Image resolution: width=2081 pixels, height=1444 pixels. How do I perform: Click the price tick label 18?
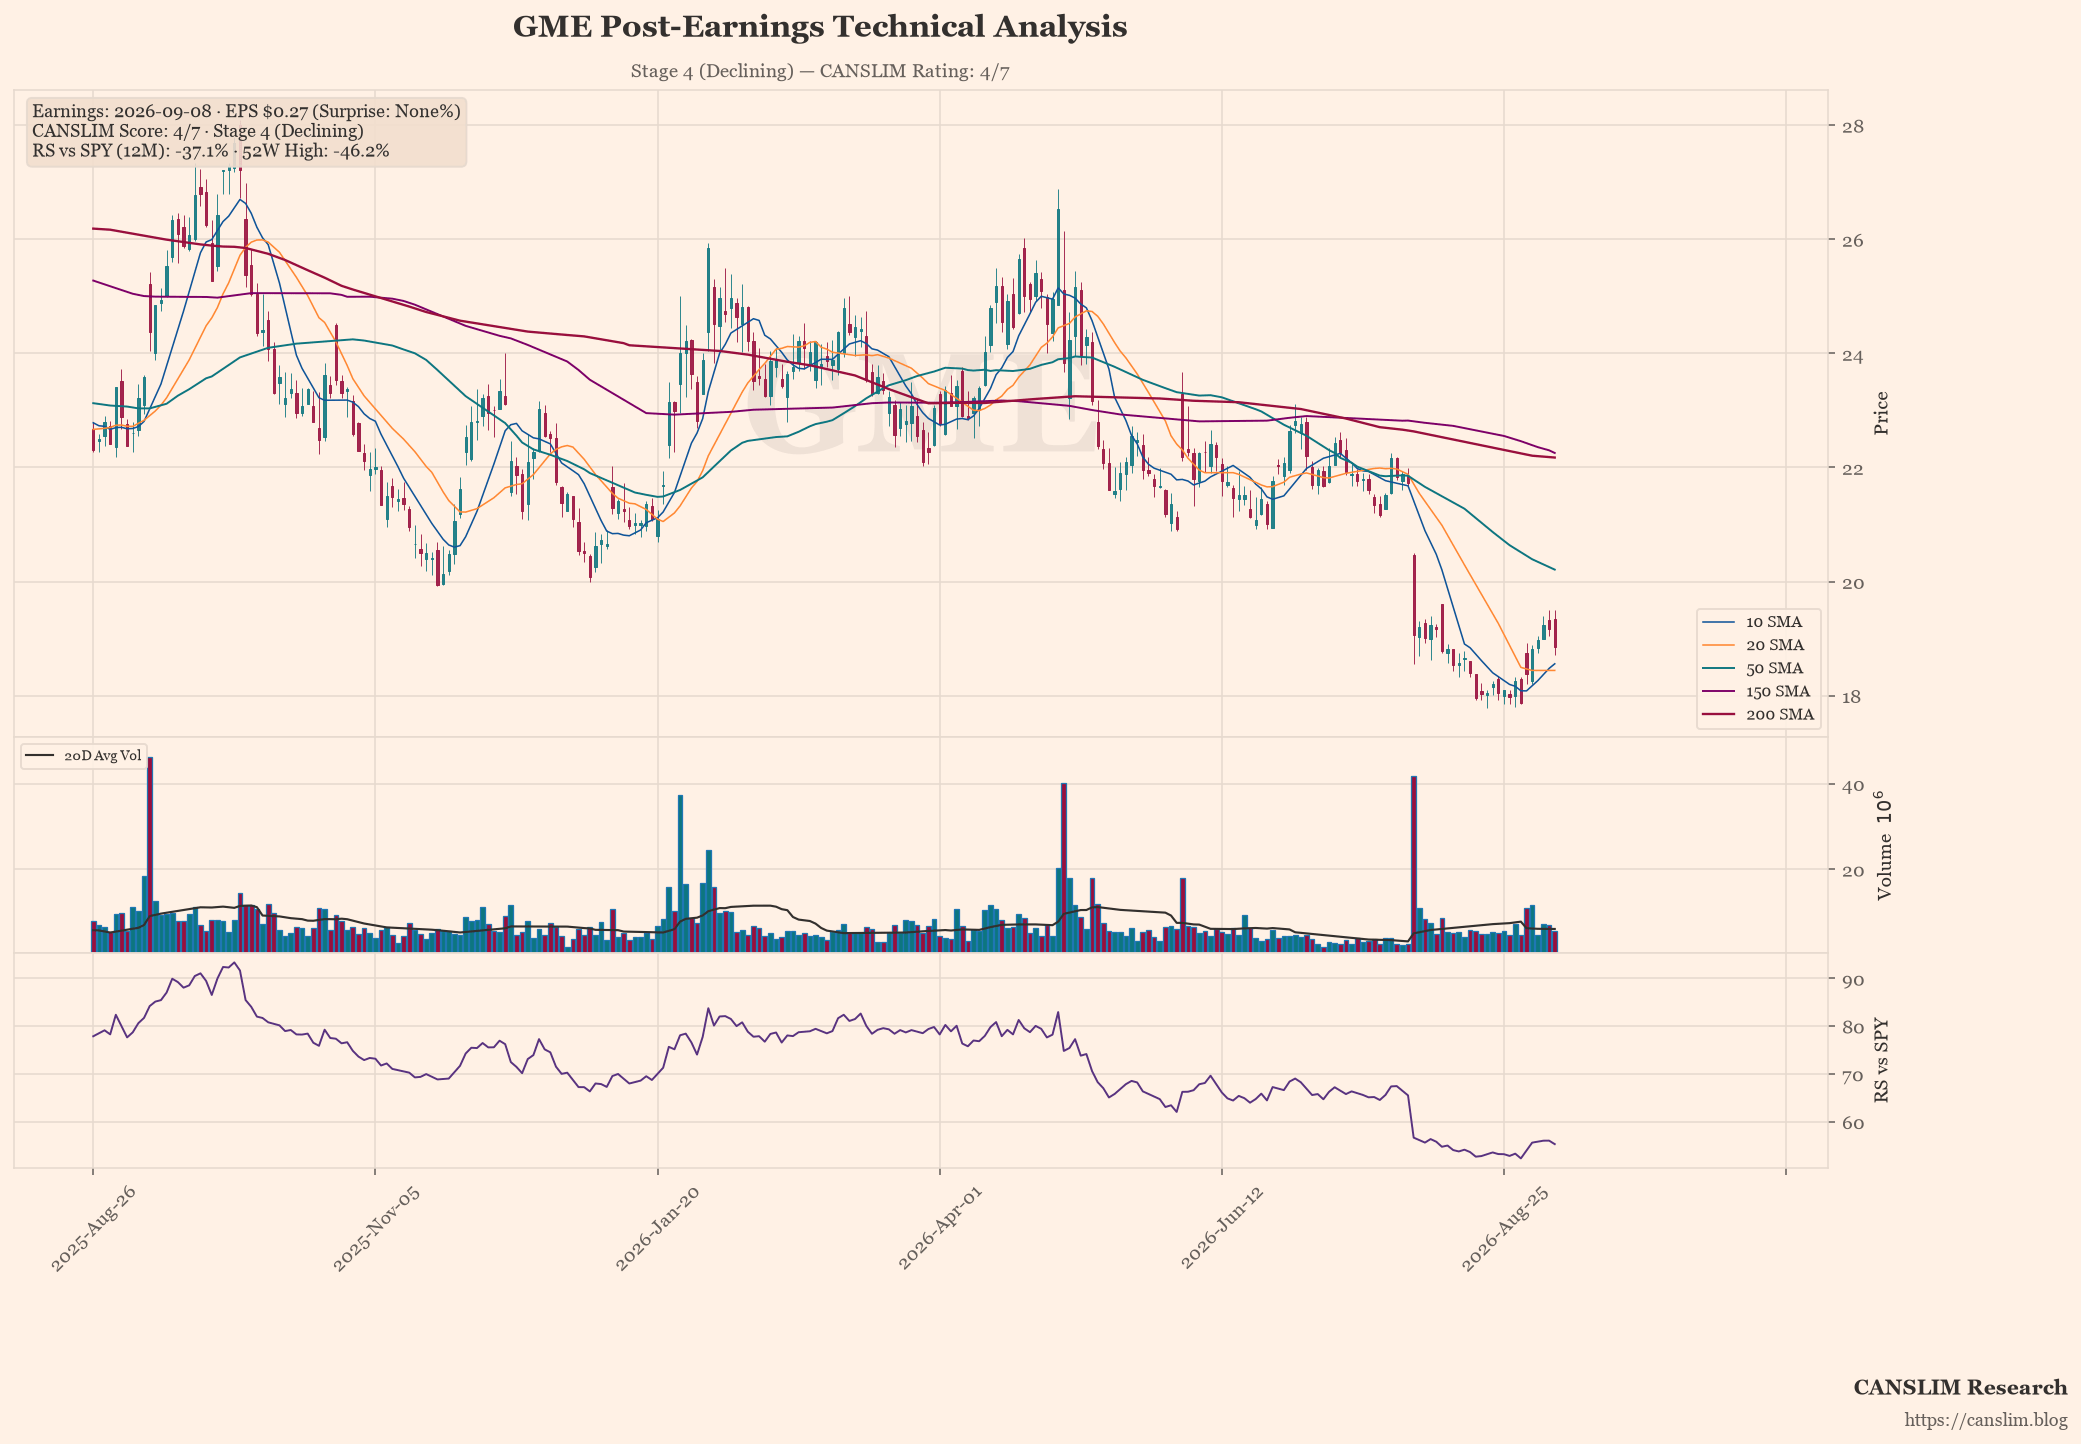1852,696
